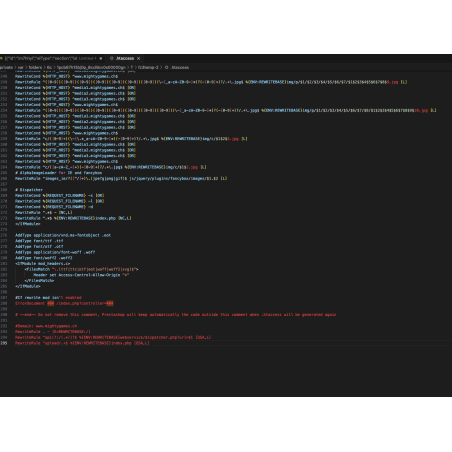Open the 'private' breadcrumb segment
Viewport: 452px width, 452px height.
pyautogui.click(x=6, y=67)
